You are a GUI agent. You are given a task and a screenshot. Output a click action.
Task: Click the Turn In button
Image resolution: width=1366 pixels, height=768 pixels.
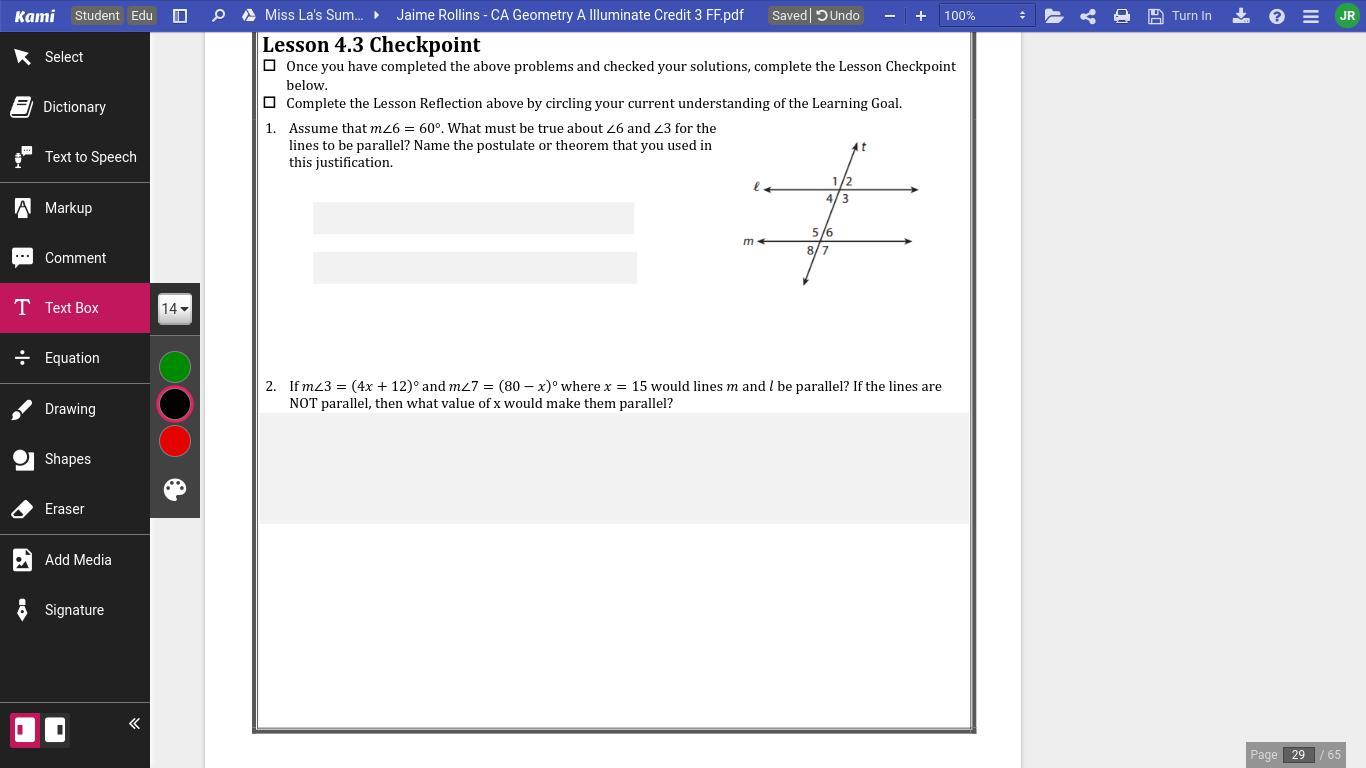tap(1180, 16)
